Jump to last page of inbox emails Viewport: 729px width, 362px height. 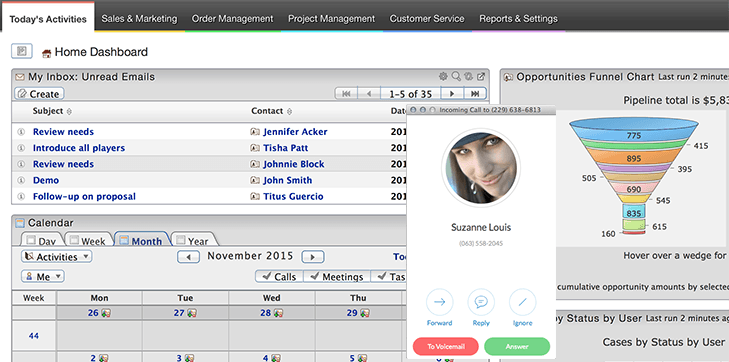click(x=475, y=94)
